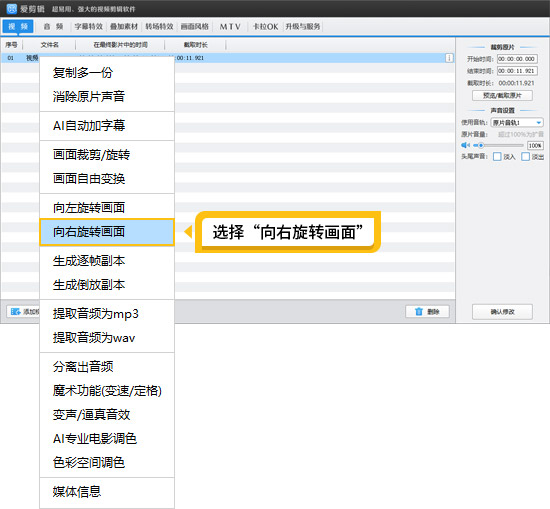Image resolution: width=550 pixels, height=509 pixels.
Task: Enable the 淡入 fade-in checkbox
Action: tap(497, 156)
